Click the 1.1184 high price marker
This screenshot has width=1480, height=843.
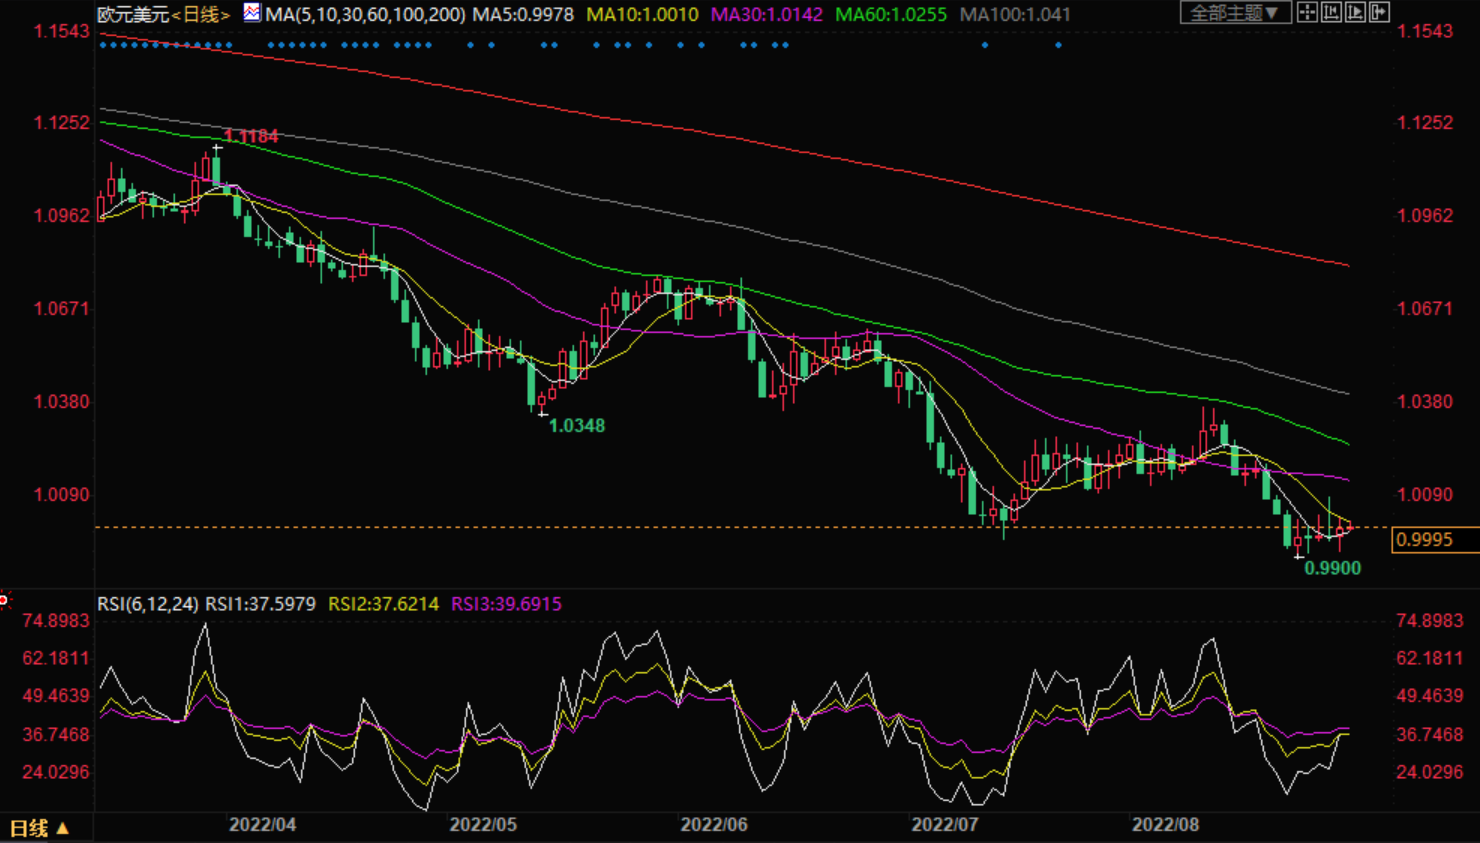click(251, 136)
